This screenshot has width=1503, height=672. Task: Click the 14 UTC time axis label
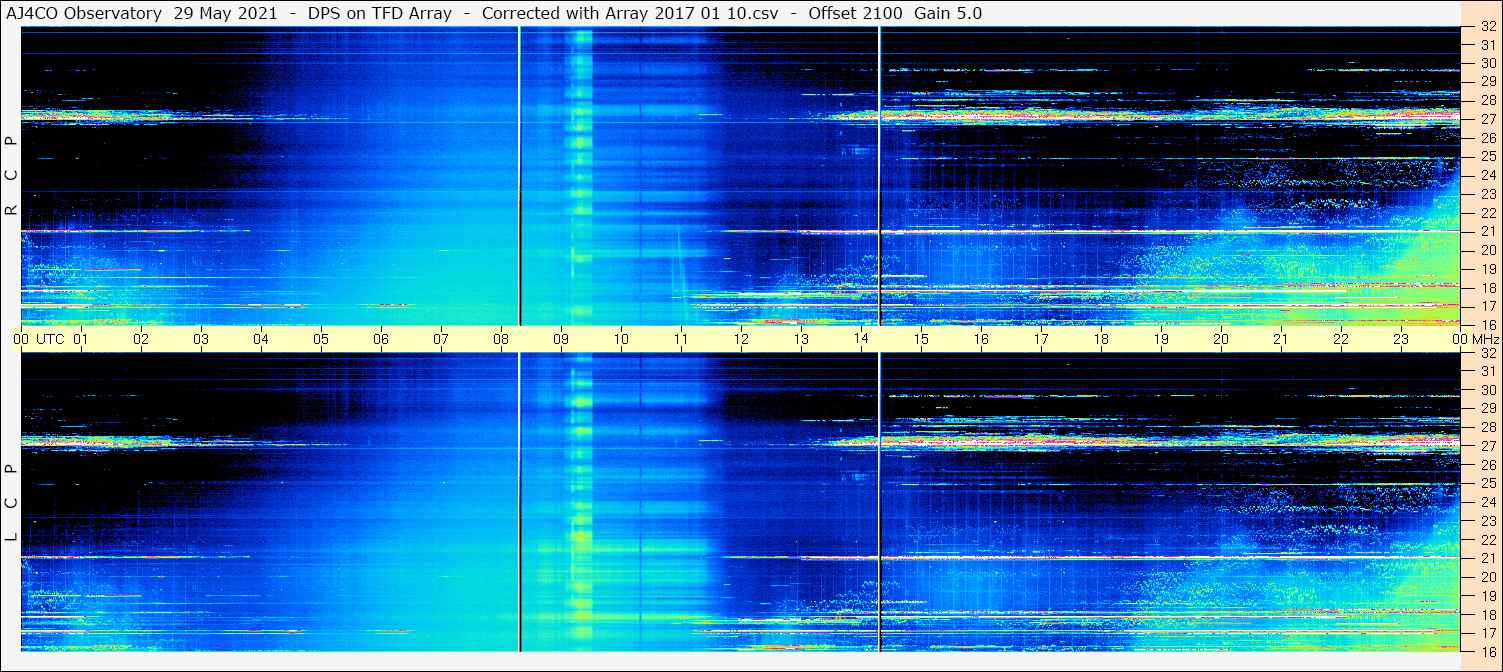click(861, 339)
